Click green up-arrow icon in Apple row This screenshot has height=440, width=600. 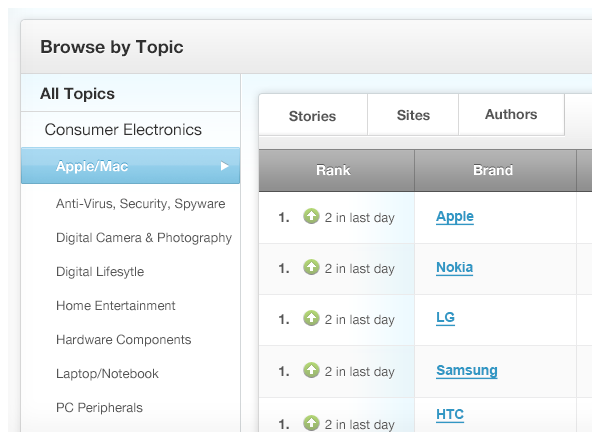[311, 217]
